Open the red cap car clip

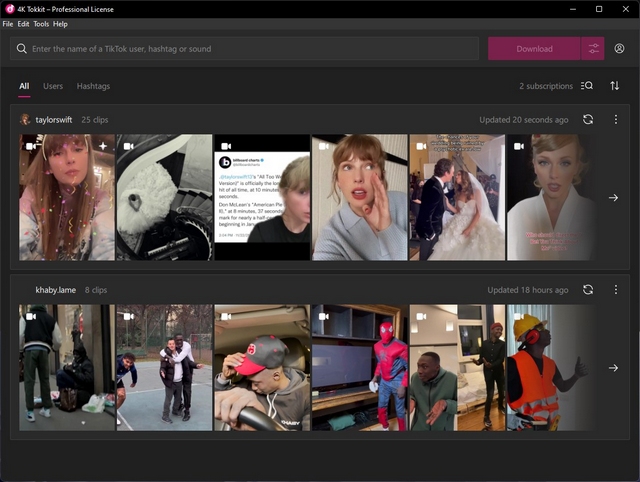tap(262, 367)
